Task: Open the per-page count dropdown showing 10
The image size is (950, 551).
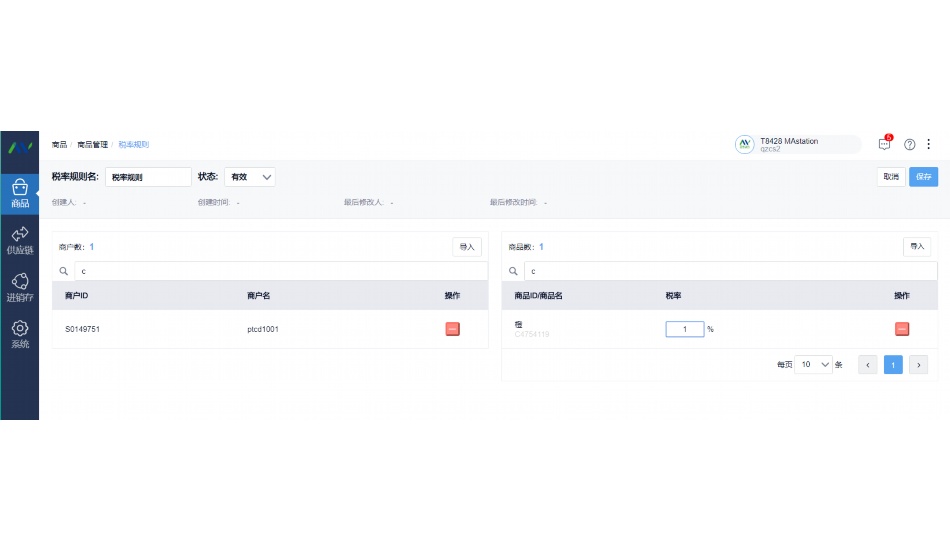Action: coord(813,365)
